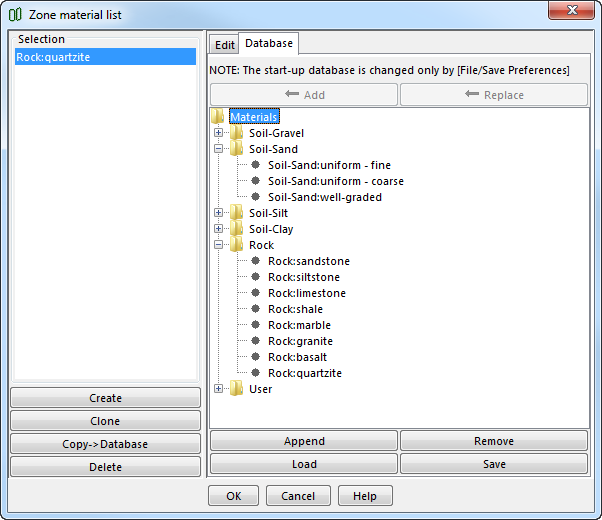The image size is (602, 520).
Task: Click bullet icon beside Rock:siltstone
Action: tap(255, 277)
